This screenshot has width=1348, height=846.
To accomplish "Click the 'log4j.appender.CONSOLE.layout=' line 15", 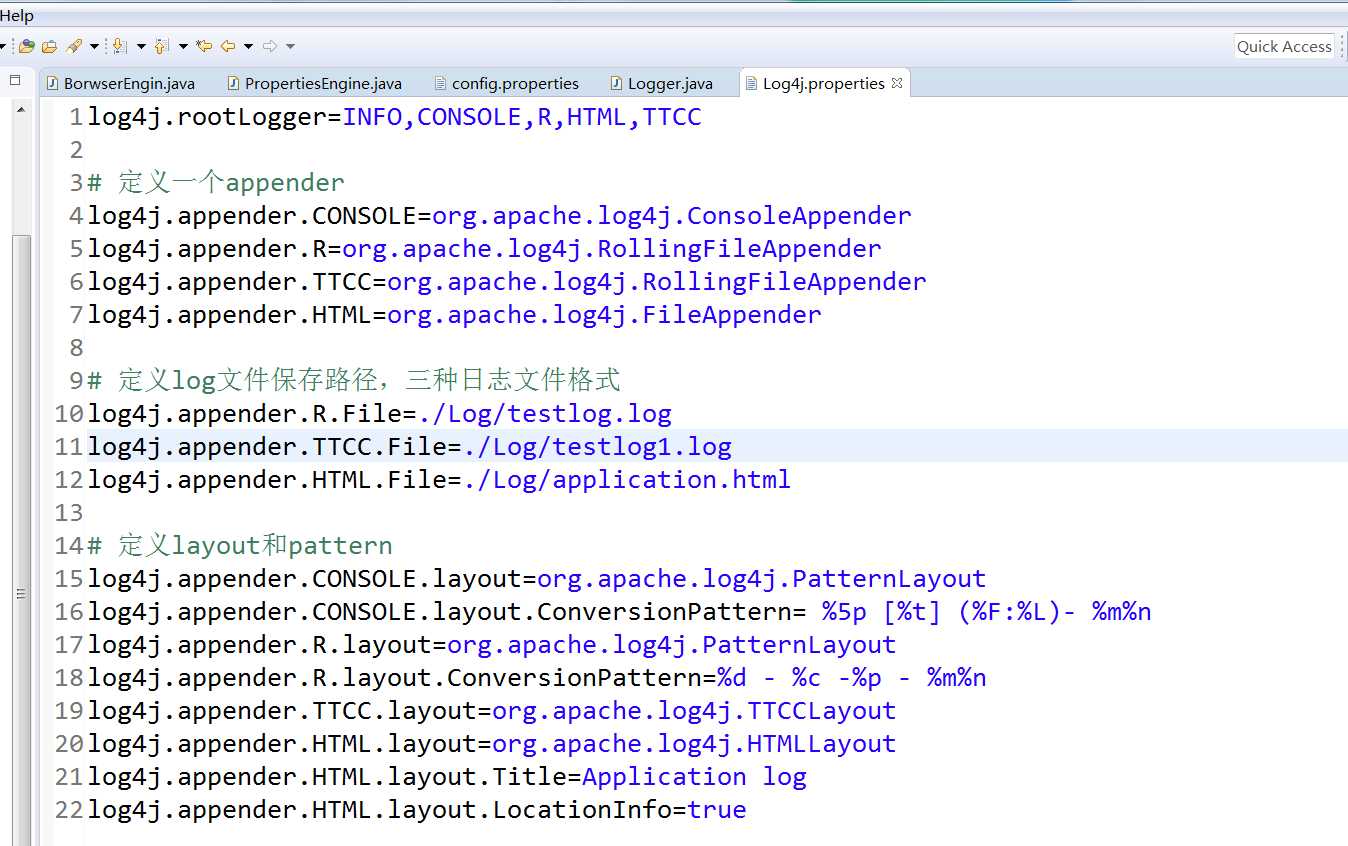I will click(x=537, y=579).
